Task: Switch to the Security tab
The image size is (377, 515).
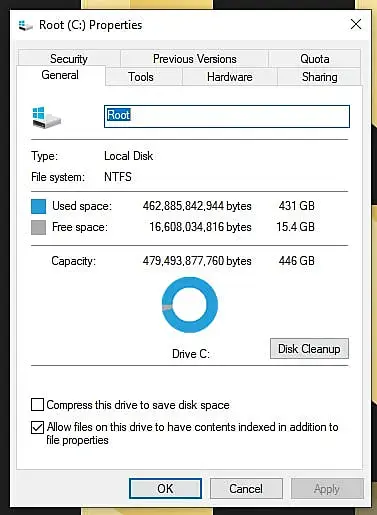Action: [69, 59]
